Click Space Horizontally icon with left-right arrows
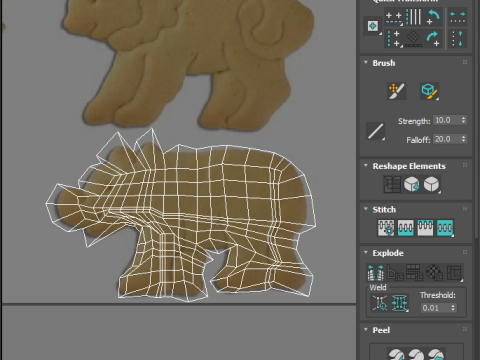 [457, 17]
